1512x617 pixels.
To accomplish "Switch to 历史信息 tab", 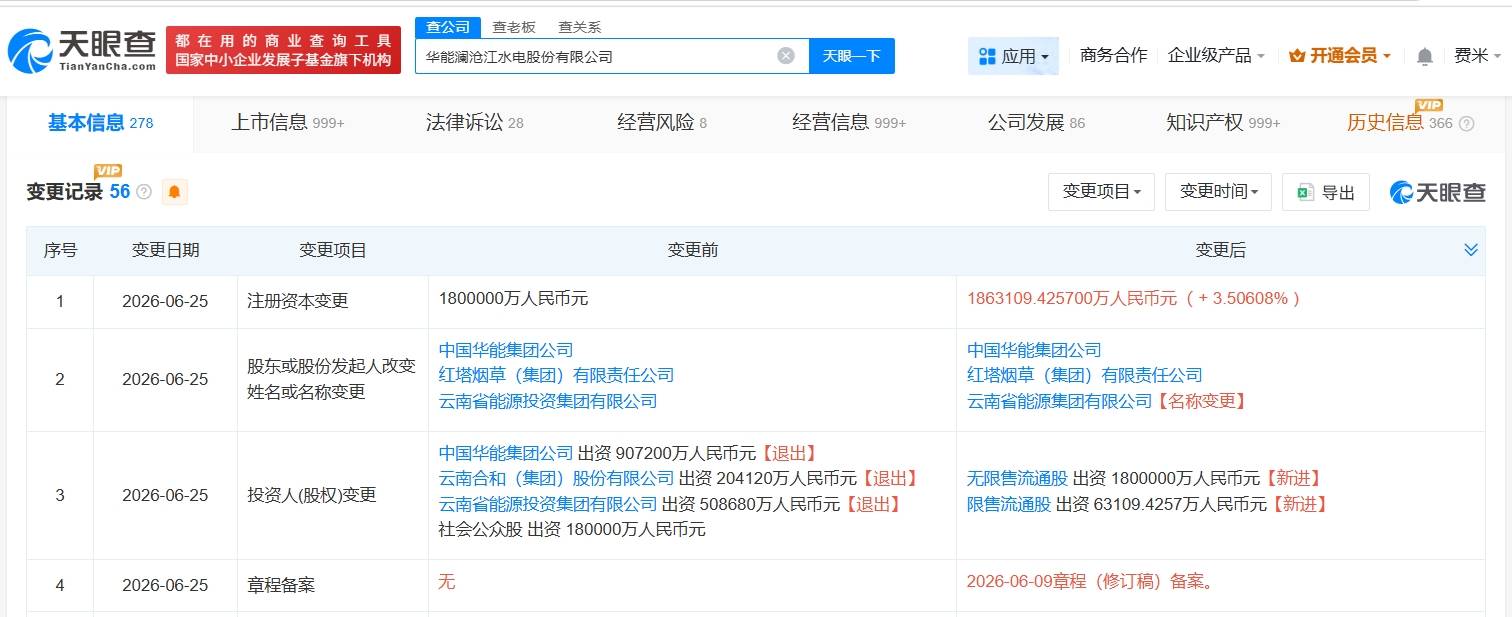I will 1399,123.
